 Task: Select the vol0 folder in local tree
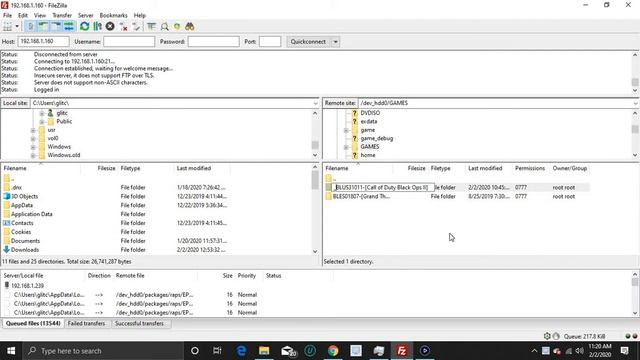coord(53,138)
